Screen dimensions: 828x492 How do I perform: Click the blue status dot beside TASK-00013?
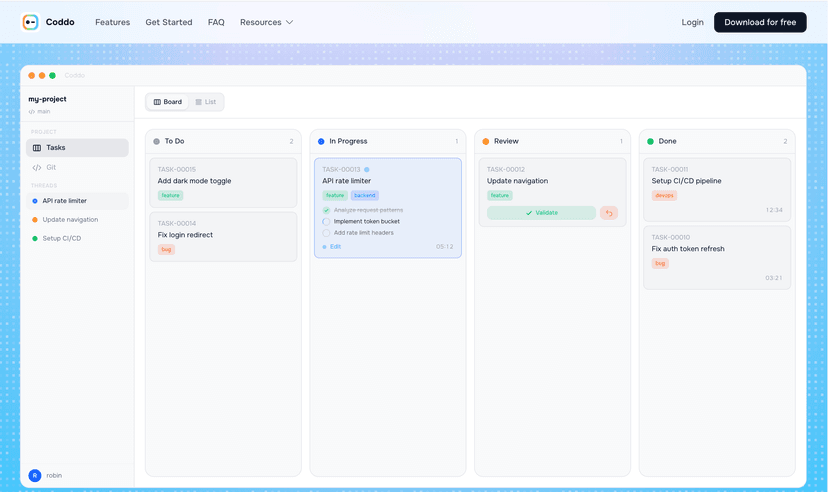point(367,169)
